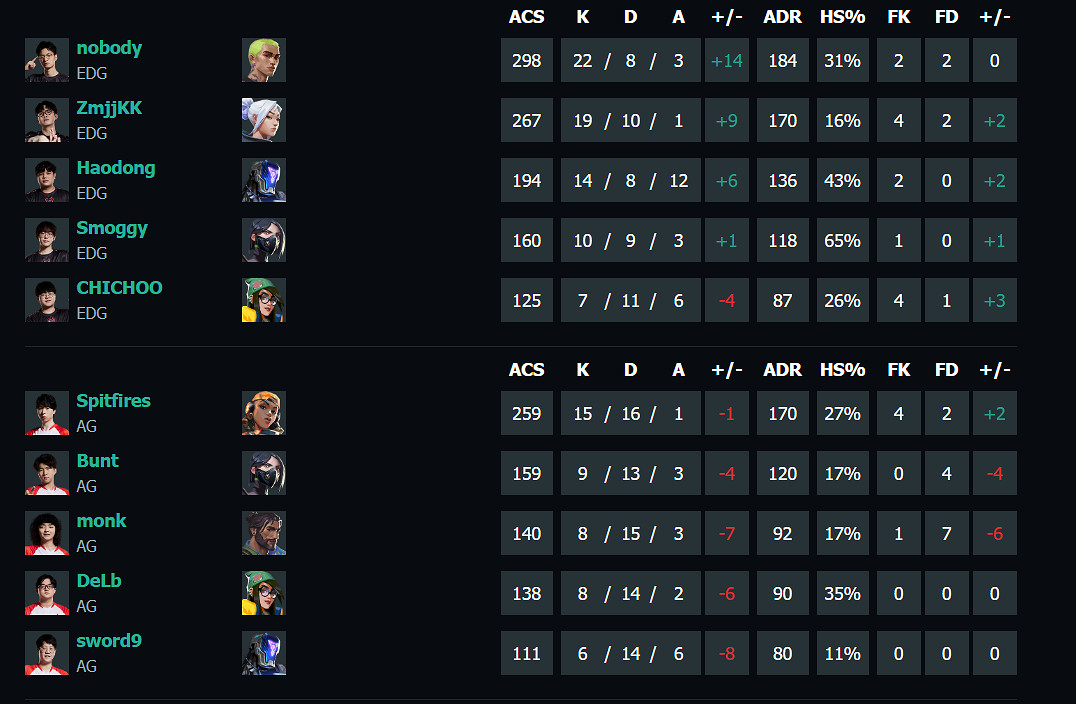The image size is (1076, 704).
Task: Click monk's Harbor agent portrait
Action: (263, 533)
